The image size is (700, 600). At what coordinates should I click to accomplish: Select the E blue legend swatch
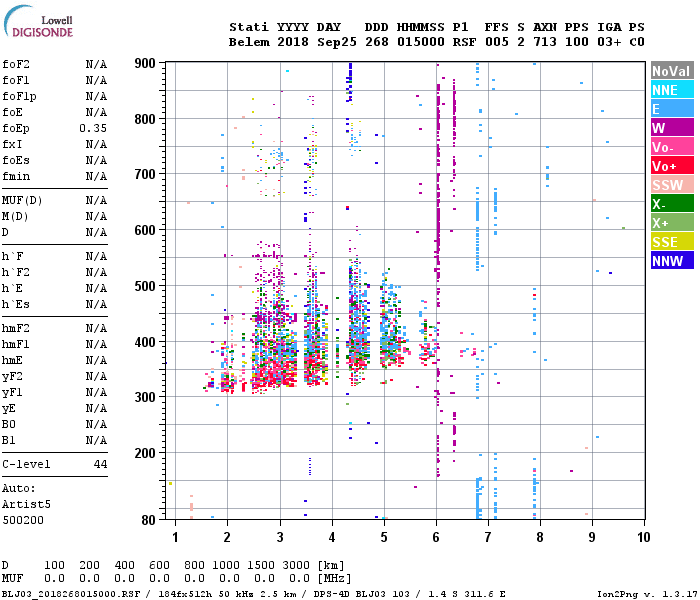pyautogui.click(x=672, y=109)
